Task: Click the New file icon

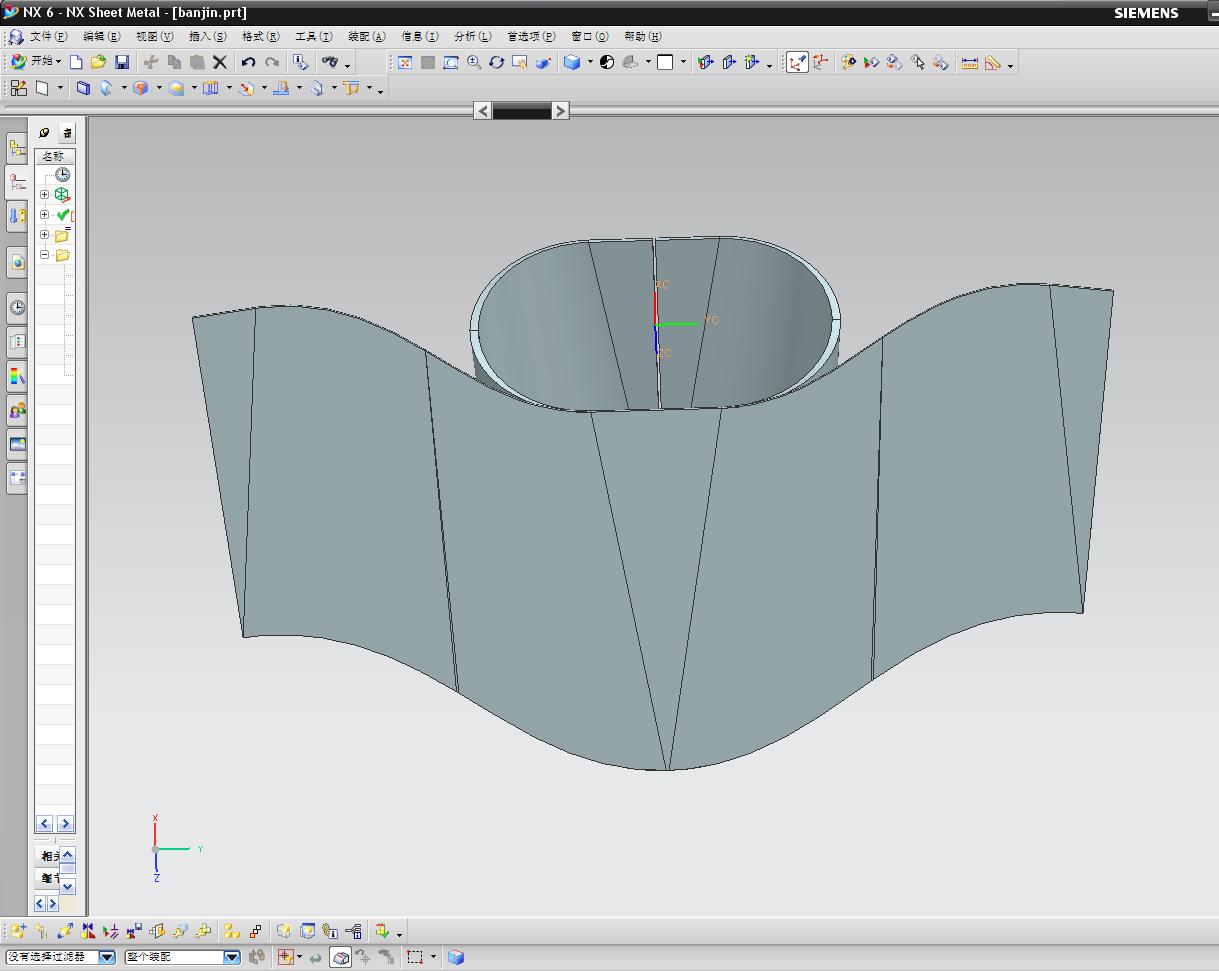Action: 75,62
